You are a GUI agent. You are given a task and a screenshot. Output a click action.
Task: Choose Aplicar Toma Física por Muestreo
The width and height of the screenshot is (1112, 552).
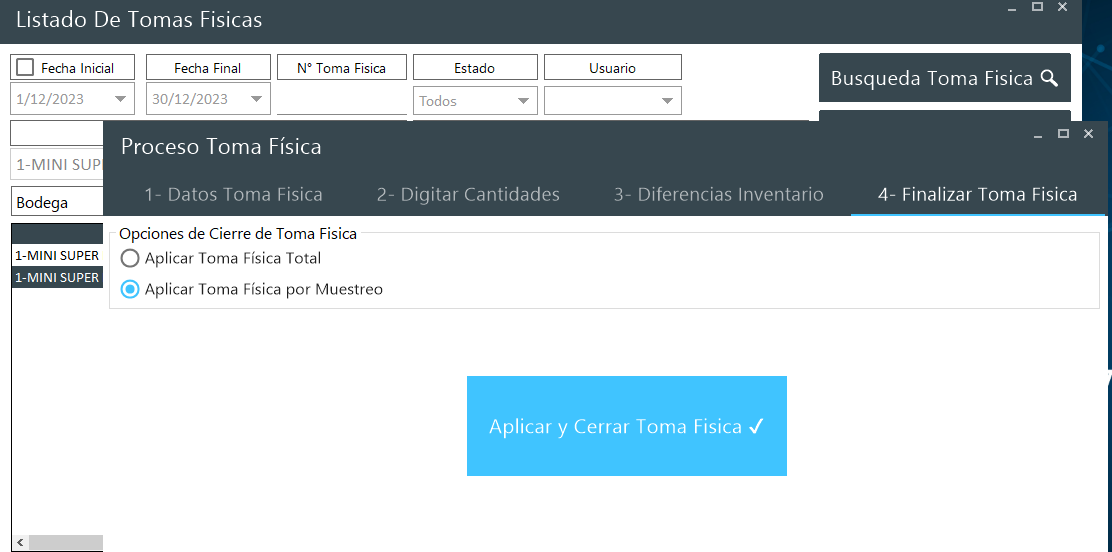130,290
